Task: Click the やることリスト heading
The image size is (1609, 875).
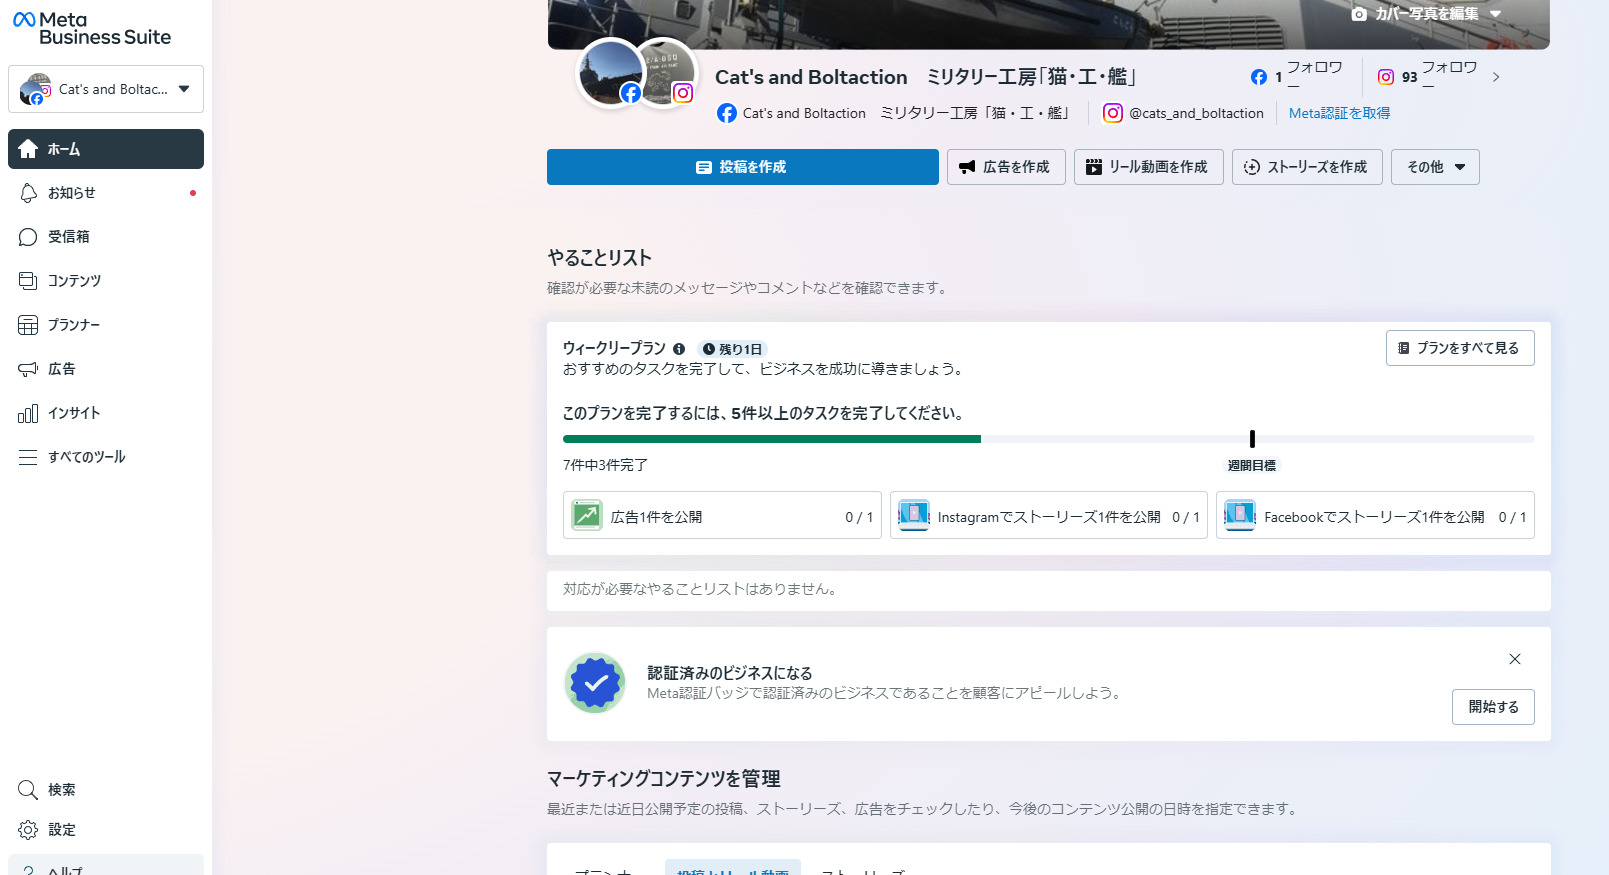Action: (599, 258)
